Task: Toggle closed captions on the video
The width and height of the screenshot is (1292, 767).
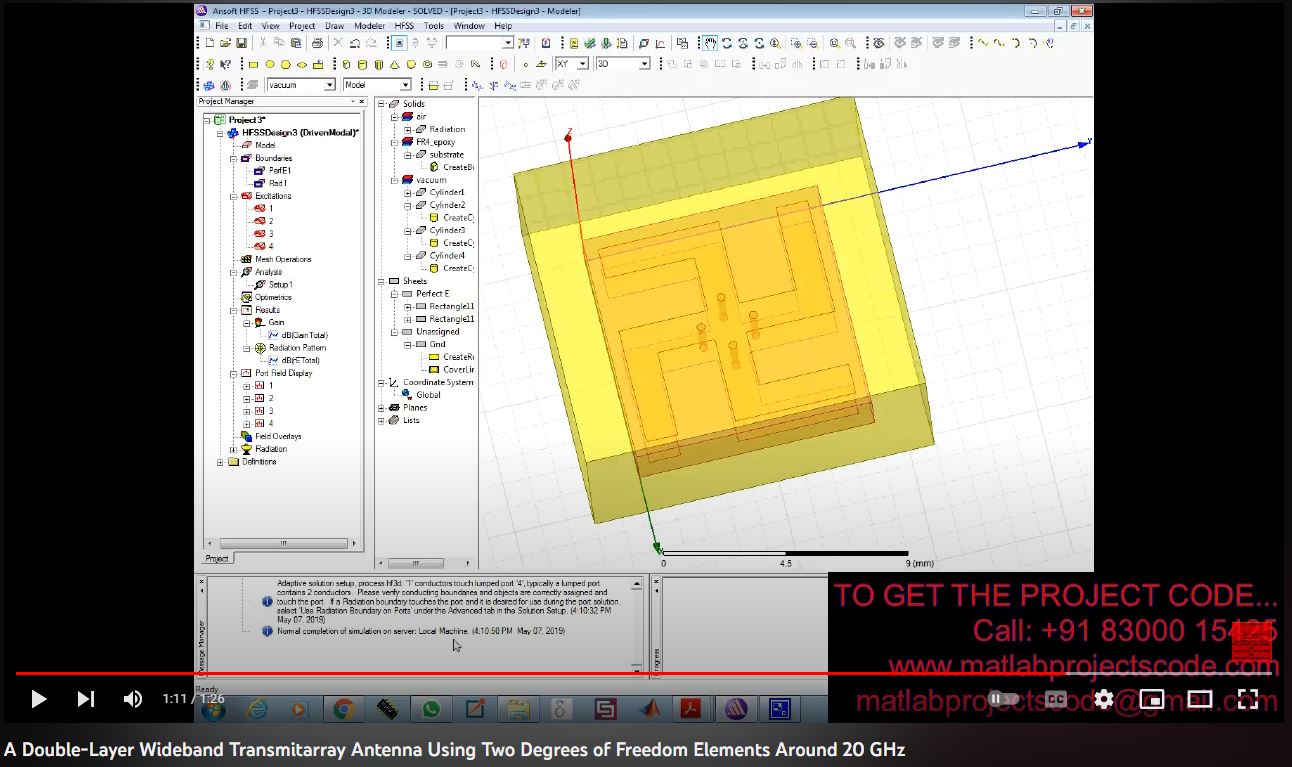Action: (1055, 699)
